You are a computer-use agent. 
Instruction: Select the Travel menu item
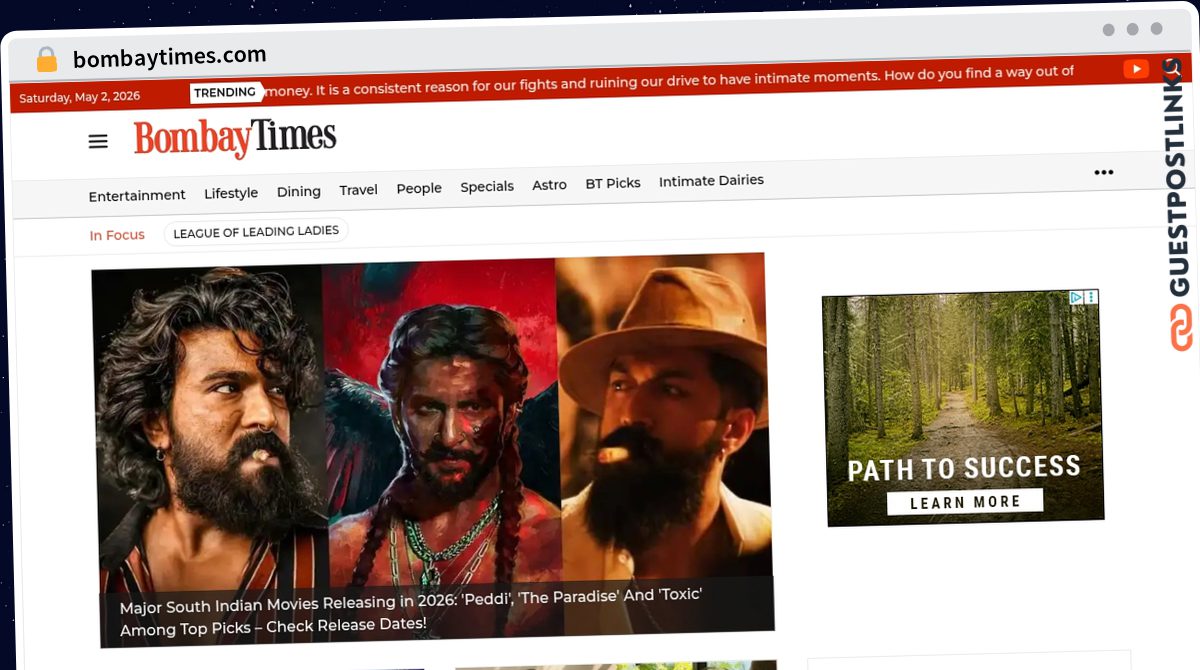pos(358,190)
